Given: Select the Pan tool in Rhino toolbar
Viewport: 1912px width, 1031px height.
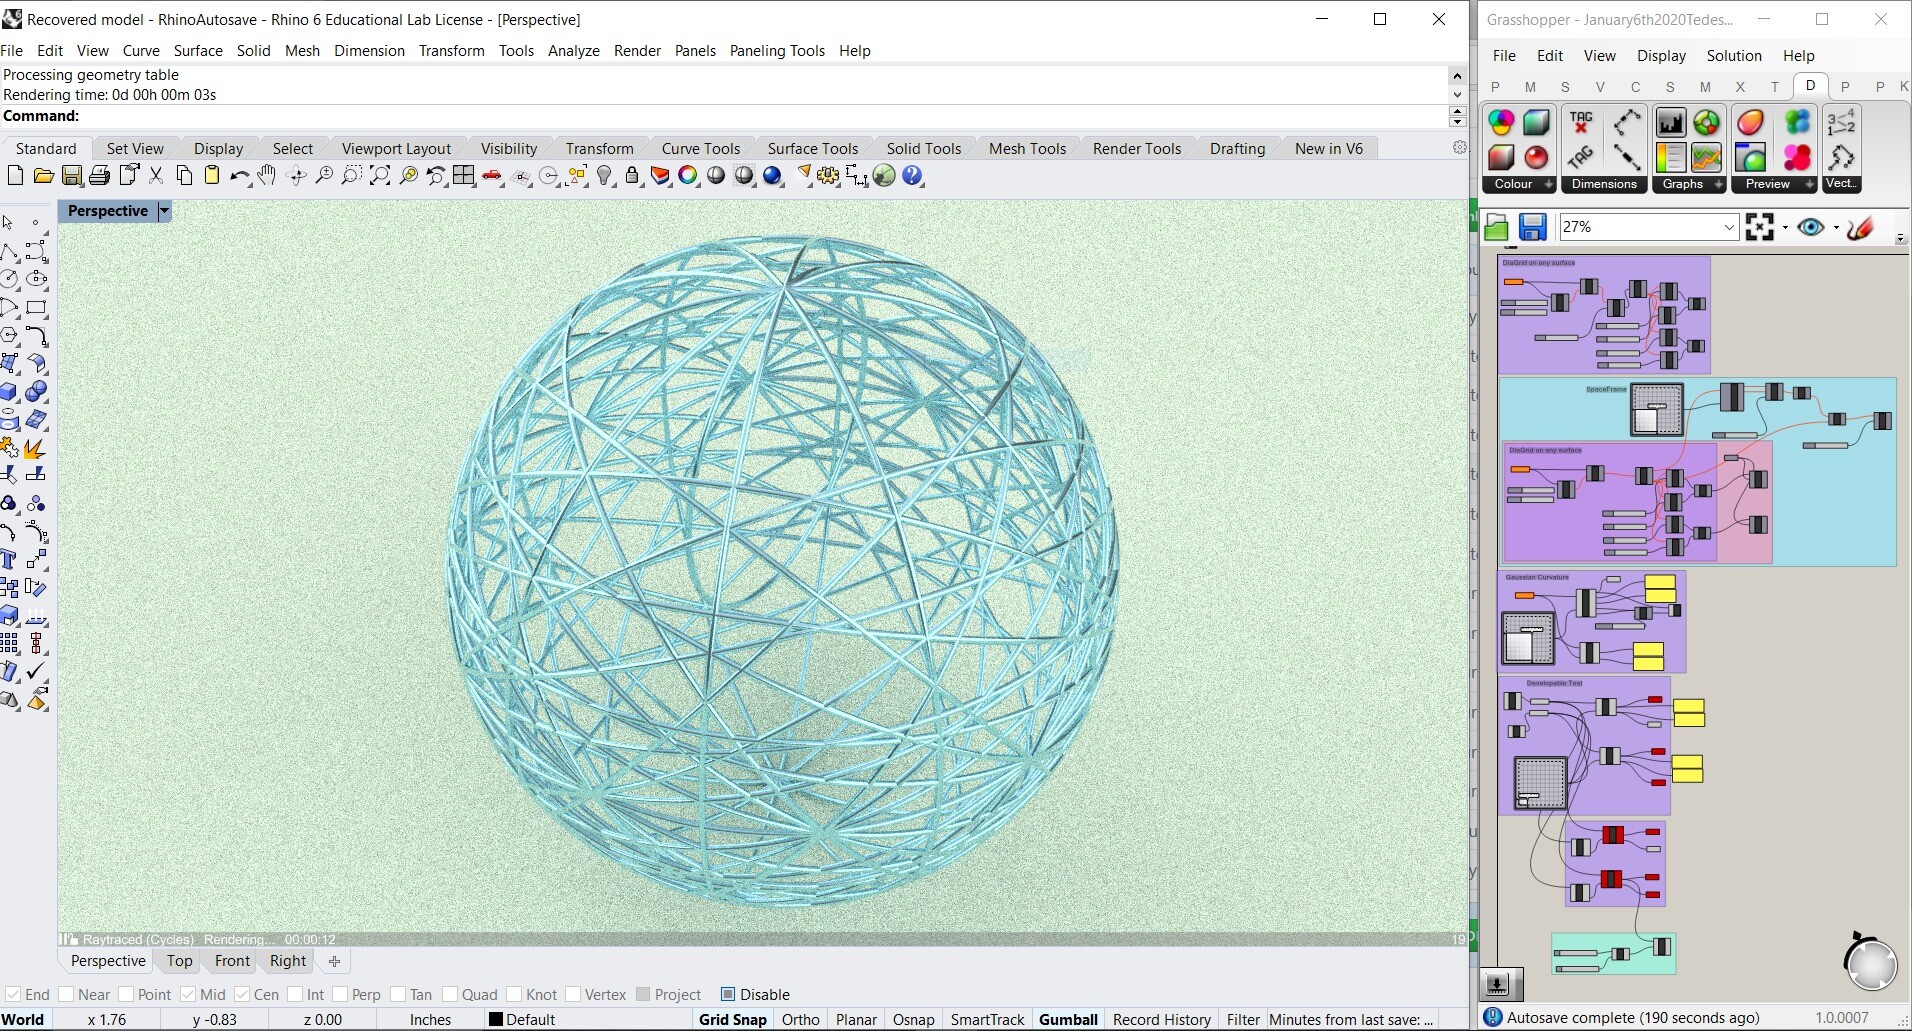Looking at the screenshot, I should pos(266,176).
